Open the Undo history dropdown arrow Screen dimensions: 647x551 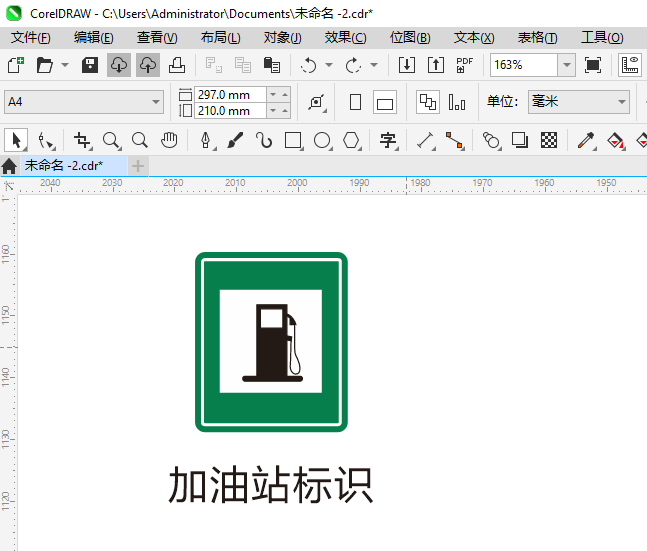(x=329, y=65)
